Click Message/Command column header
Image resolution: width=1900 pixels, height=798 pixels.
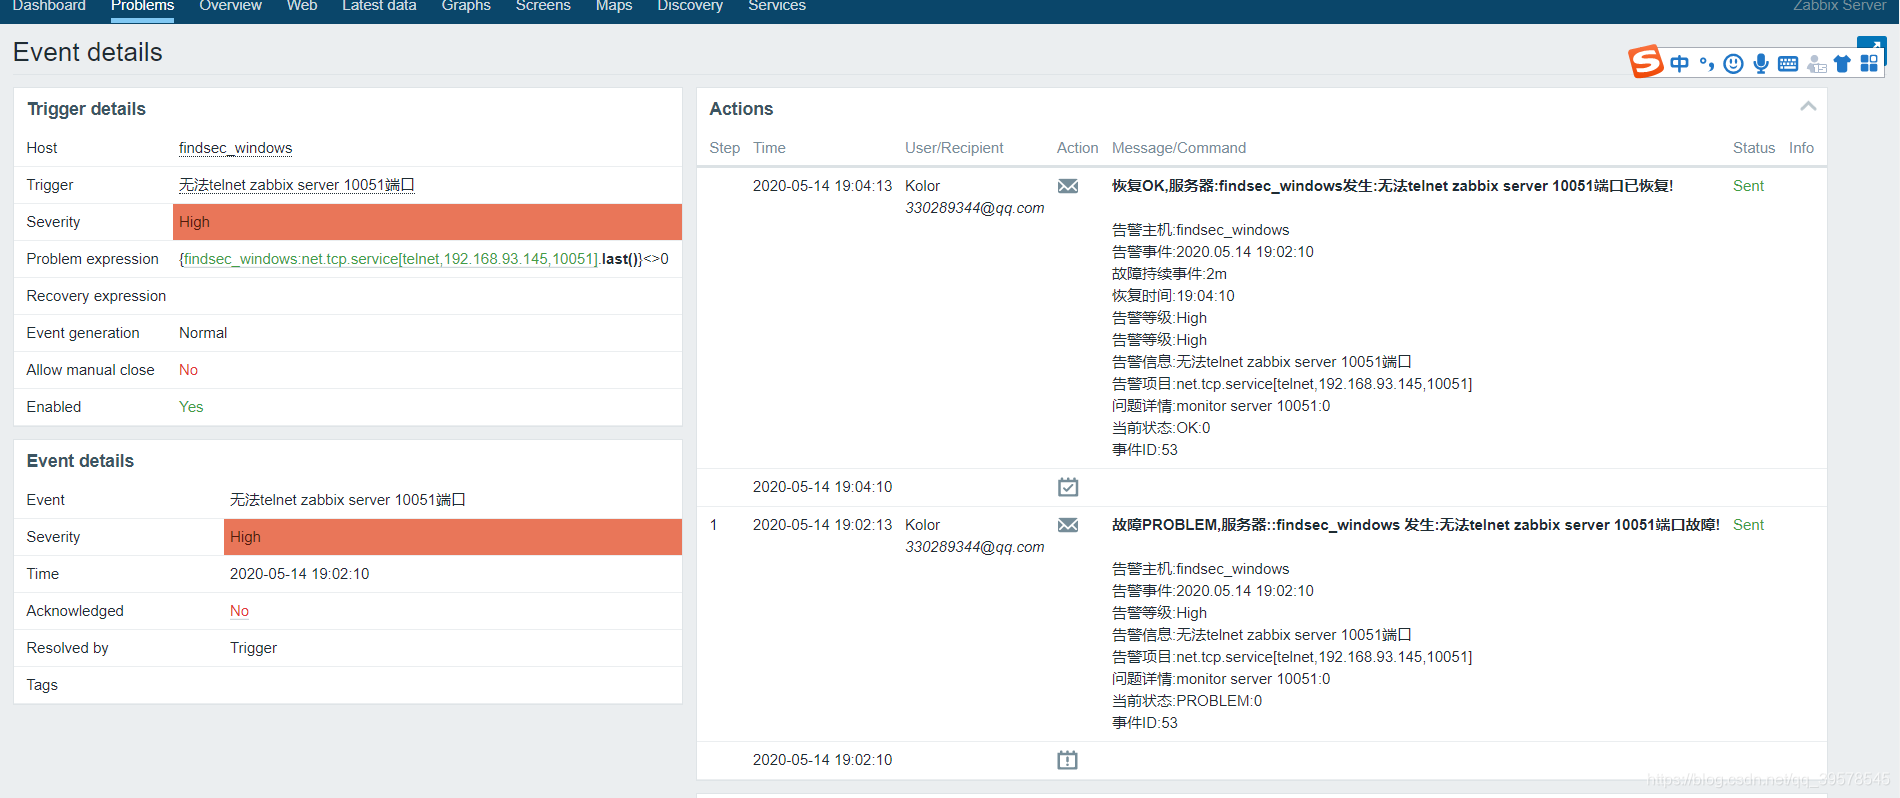[x=1179, y=148]
